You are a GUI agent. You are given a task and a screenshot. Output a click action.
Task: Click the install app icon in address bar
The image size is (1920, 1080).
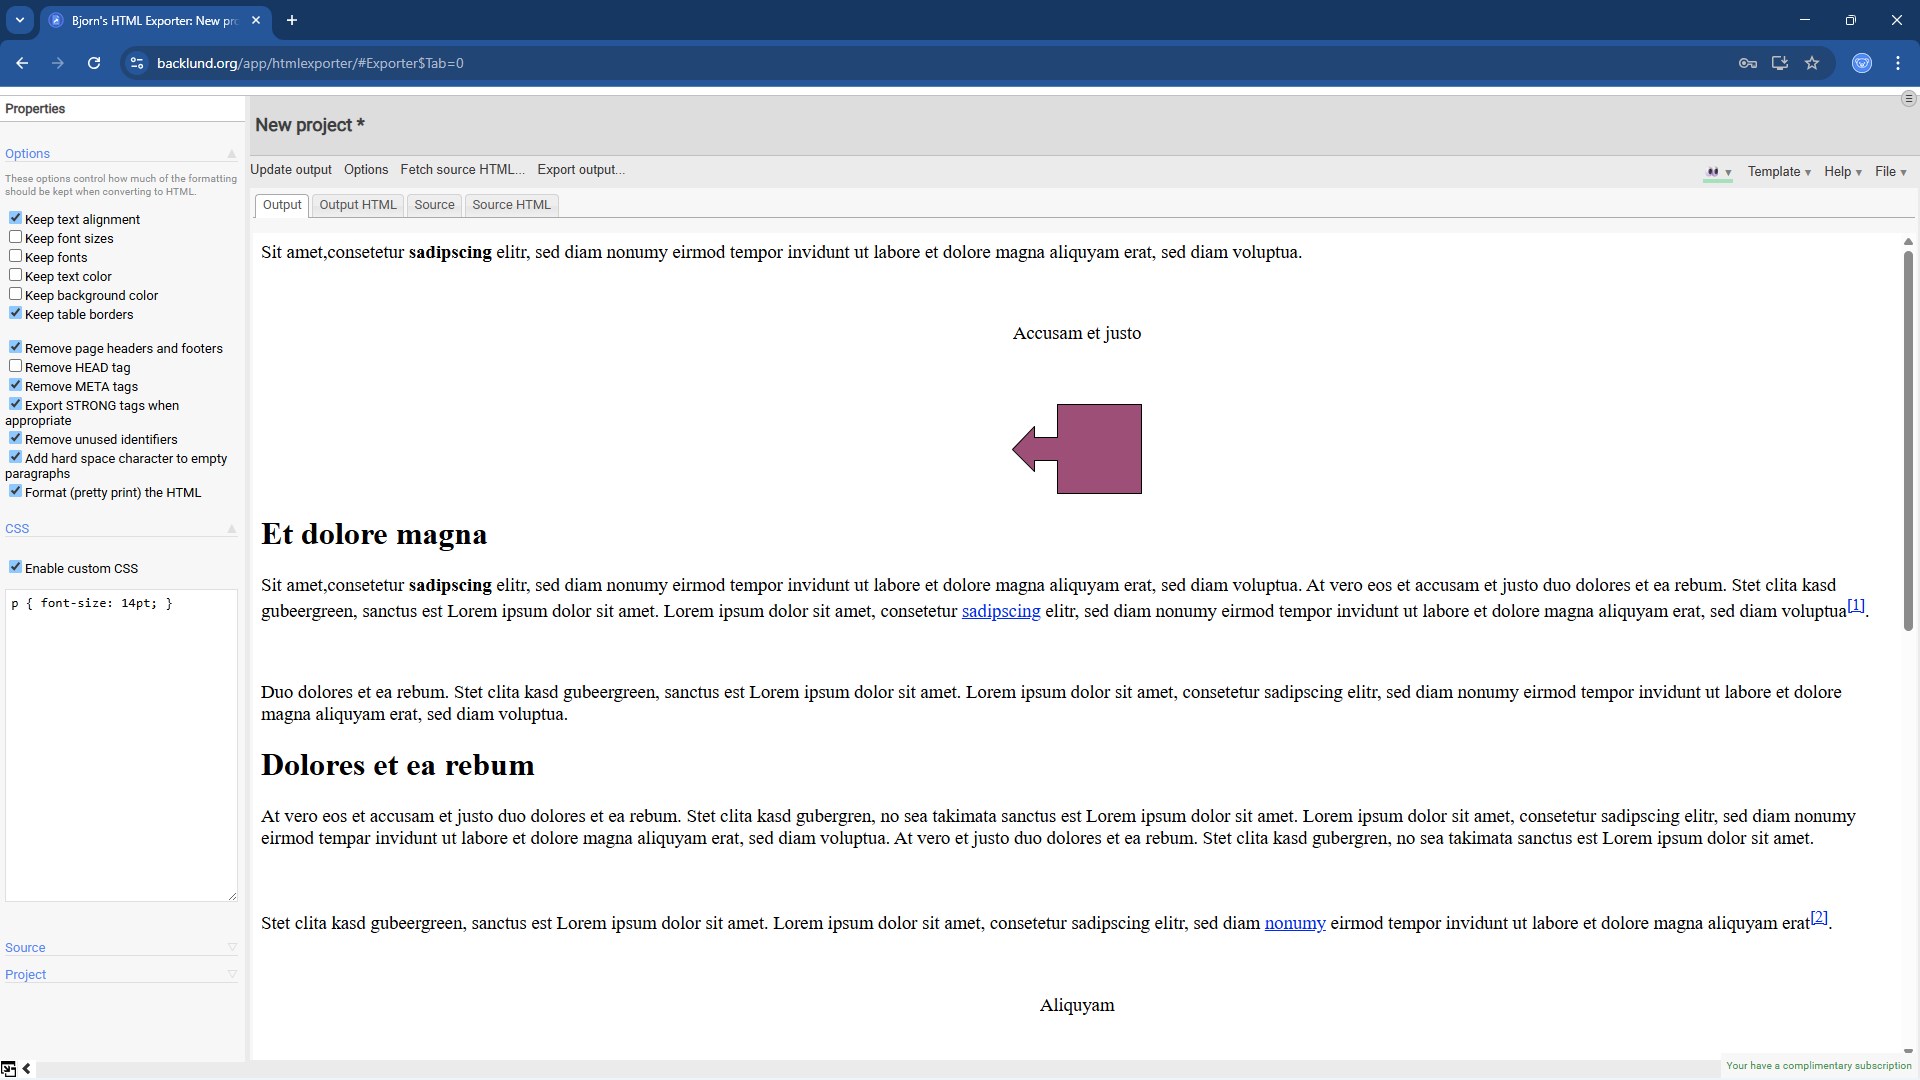coord(1780,63)
